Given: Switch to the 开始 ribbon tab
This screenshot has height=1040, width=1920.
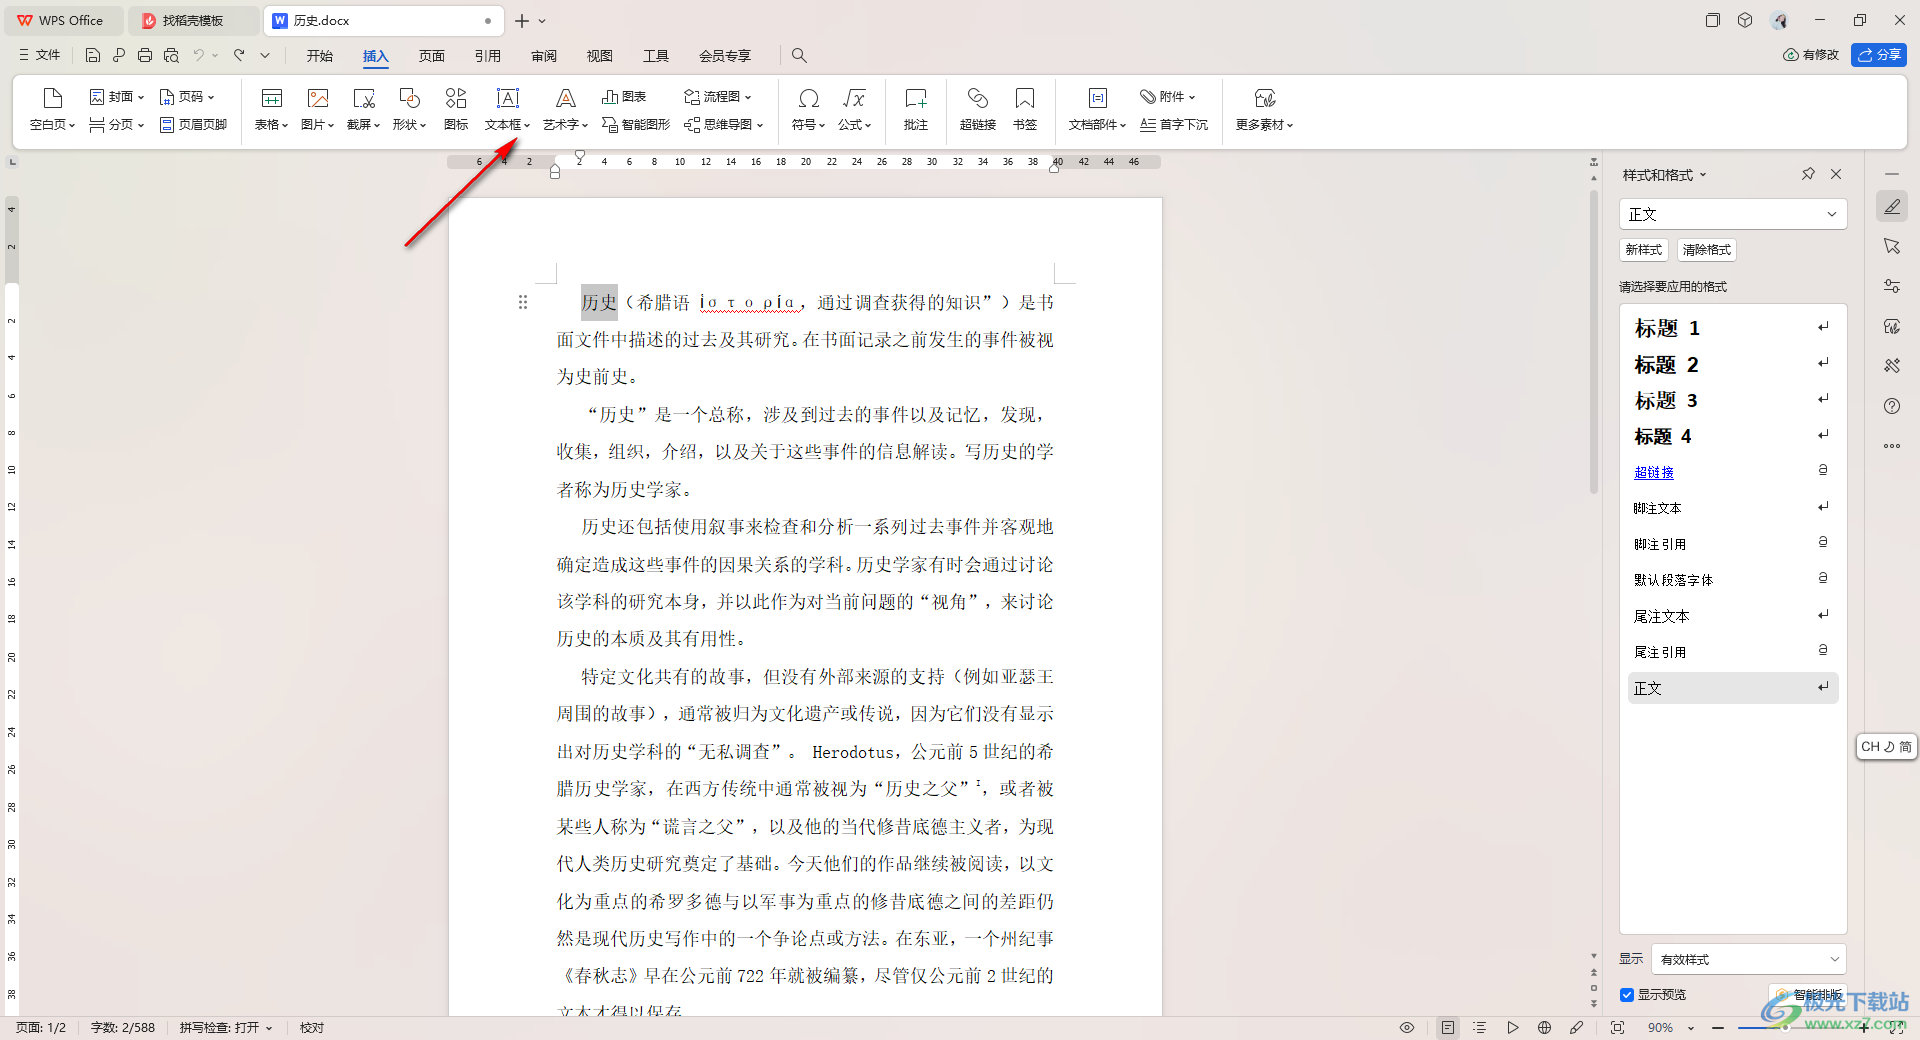Looking at the screenshot, I should (320, 56).
